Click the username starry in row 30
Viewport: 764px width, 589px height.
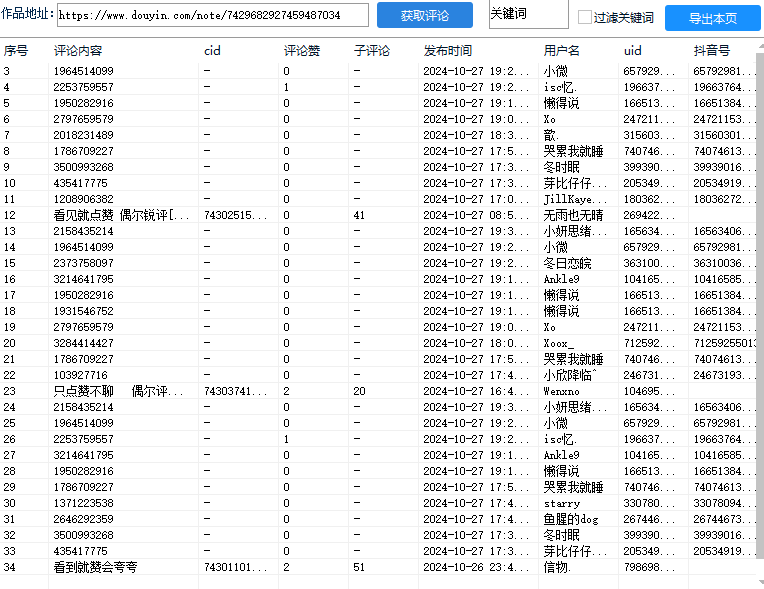[x=562, y=503]
